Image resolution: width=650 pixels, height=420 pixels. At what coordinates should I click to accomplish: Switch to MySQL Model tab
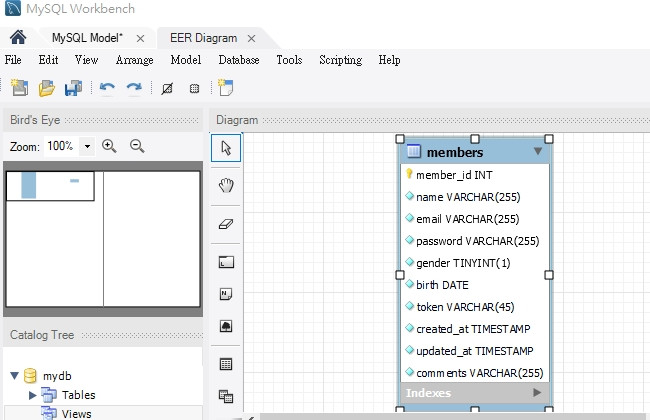87,38
